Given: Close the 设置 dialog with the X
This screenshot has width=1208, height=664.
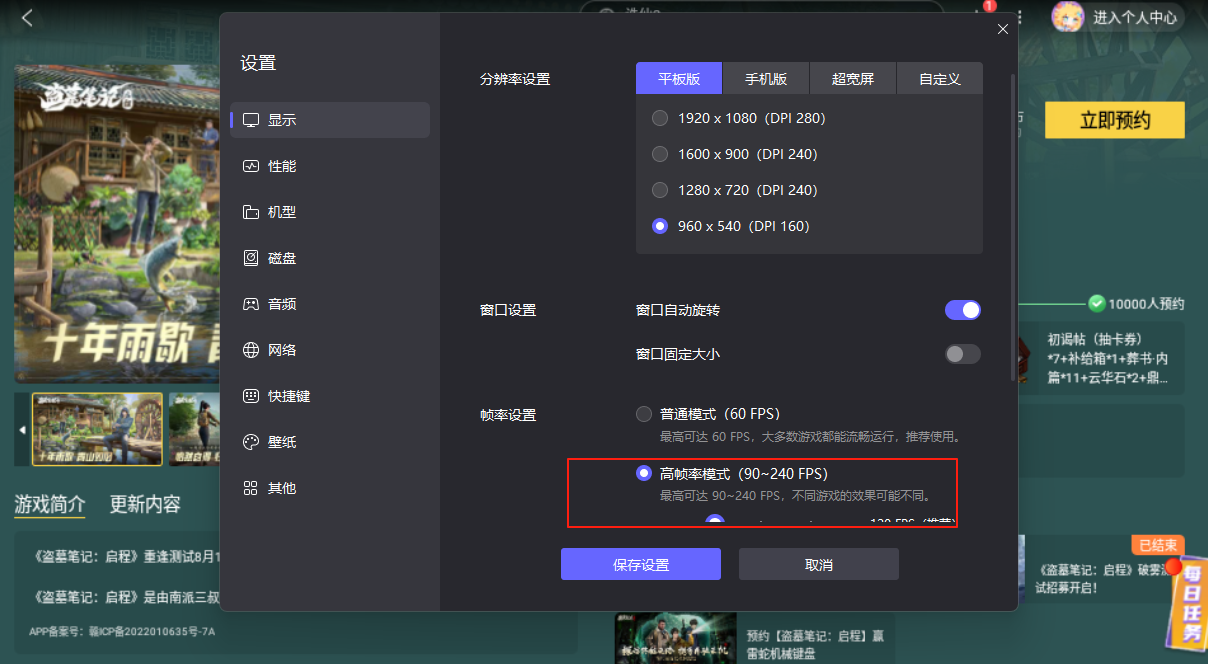Looking at the screenshot, I should point(1003,29).
